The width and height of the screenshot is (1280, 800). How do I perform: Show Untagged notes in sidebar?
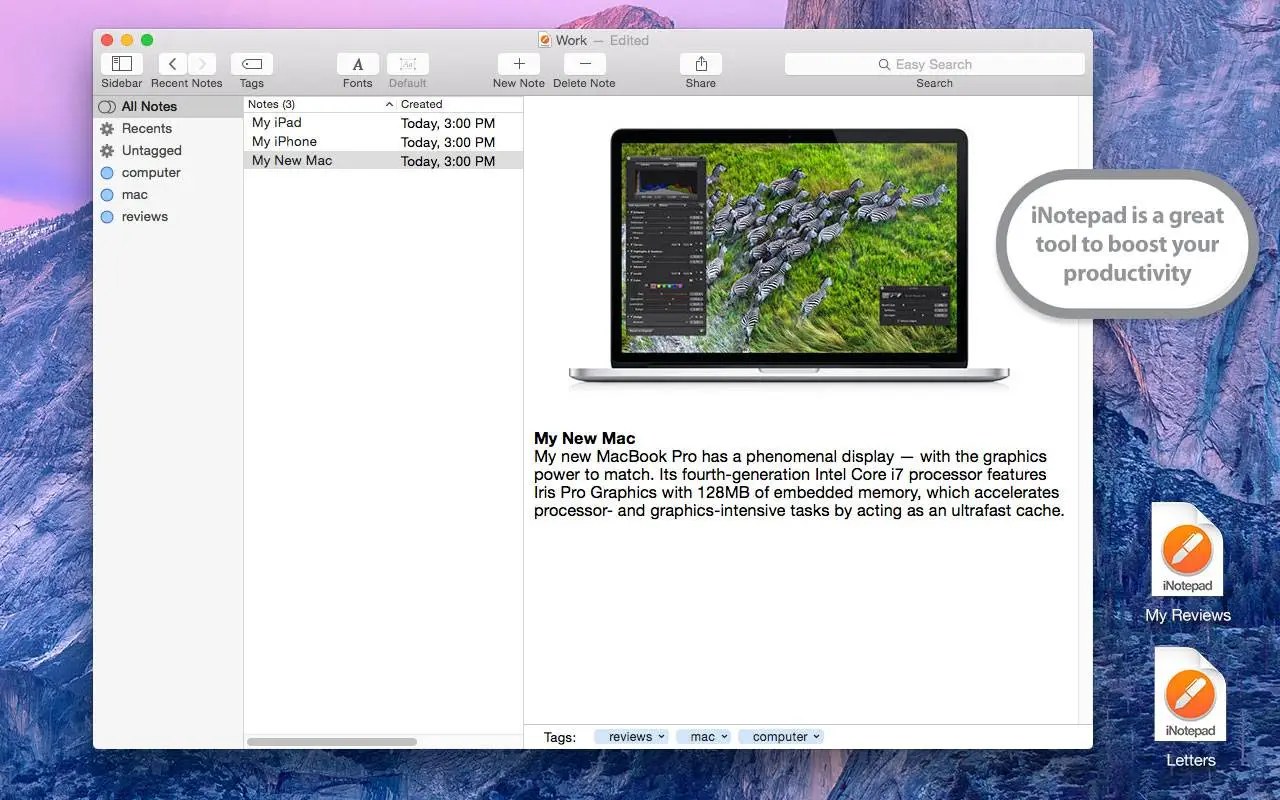168,150
